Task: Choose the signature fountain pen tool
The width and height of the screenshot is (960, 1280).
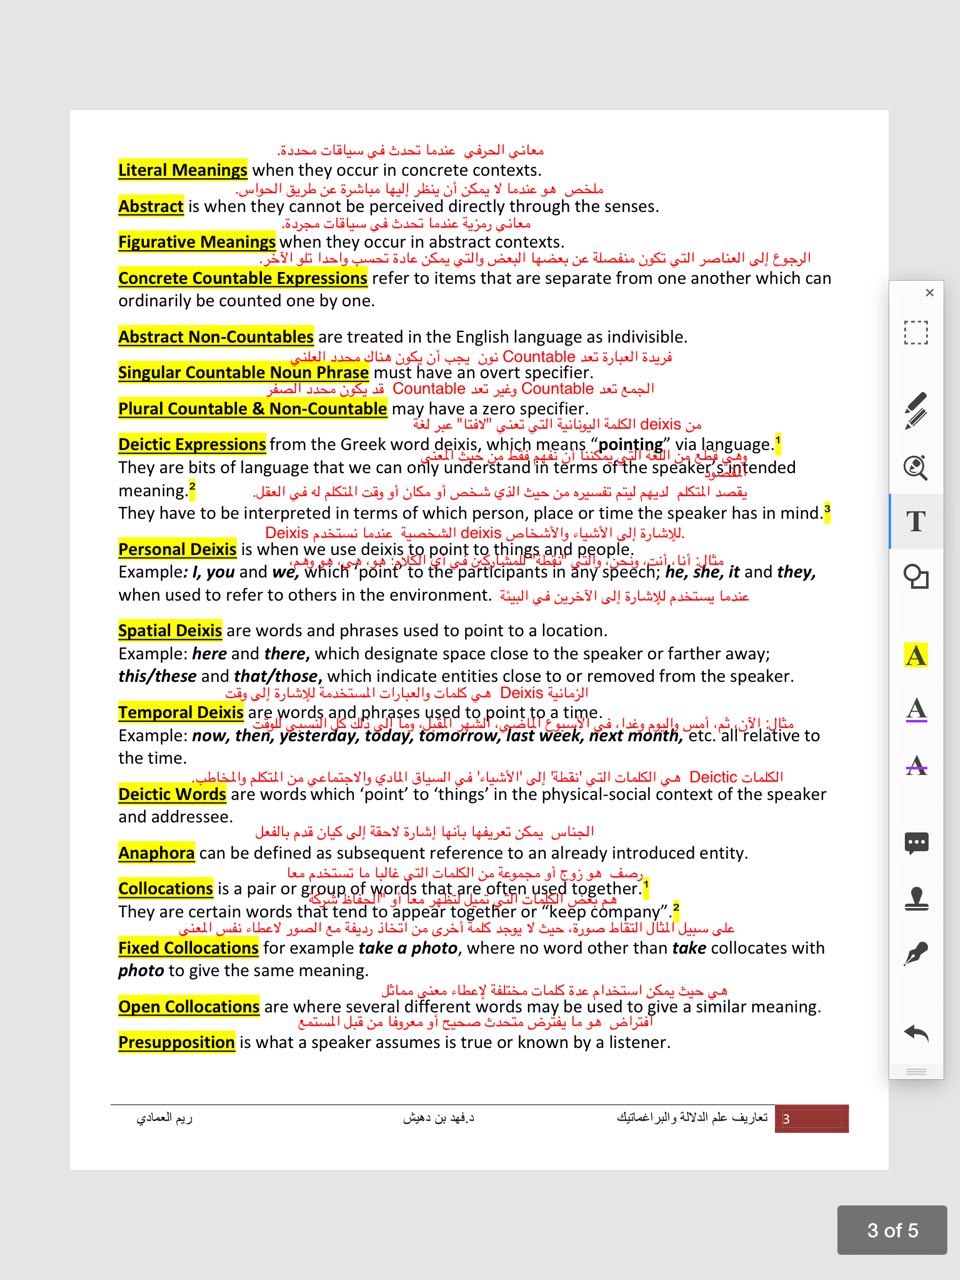Action: click(916, 954)
